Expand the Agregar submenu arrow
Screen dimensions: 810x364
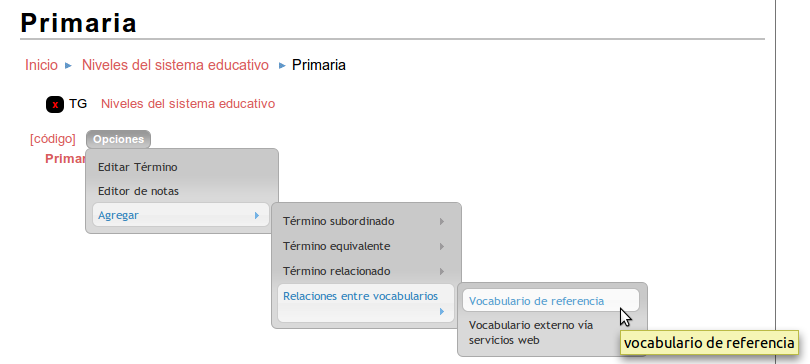pos(257,215)
